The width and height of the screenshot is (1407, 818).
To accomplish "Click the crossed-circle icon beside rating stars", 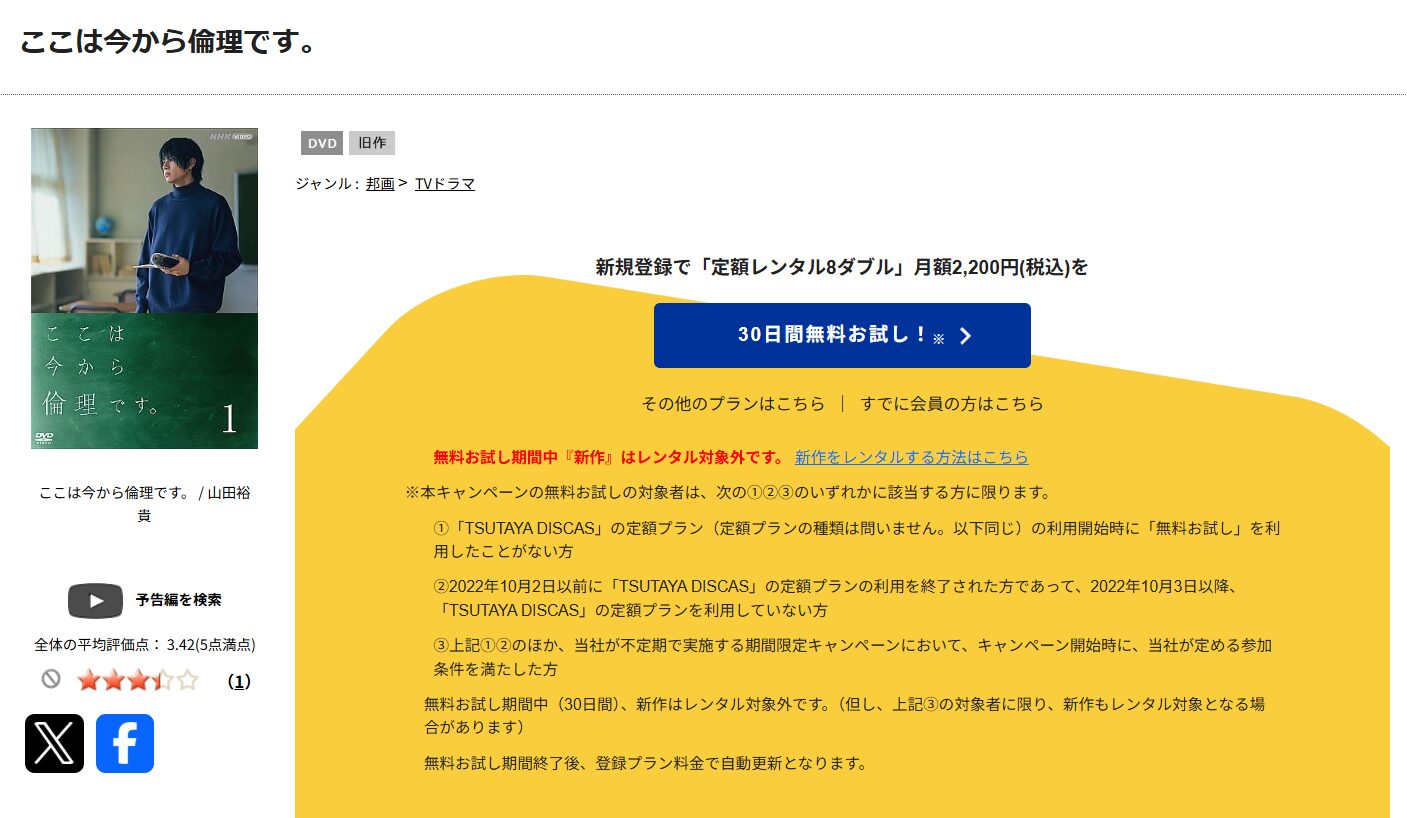I will click(51, 679).
